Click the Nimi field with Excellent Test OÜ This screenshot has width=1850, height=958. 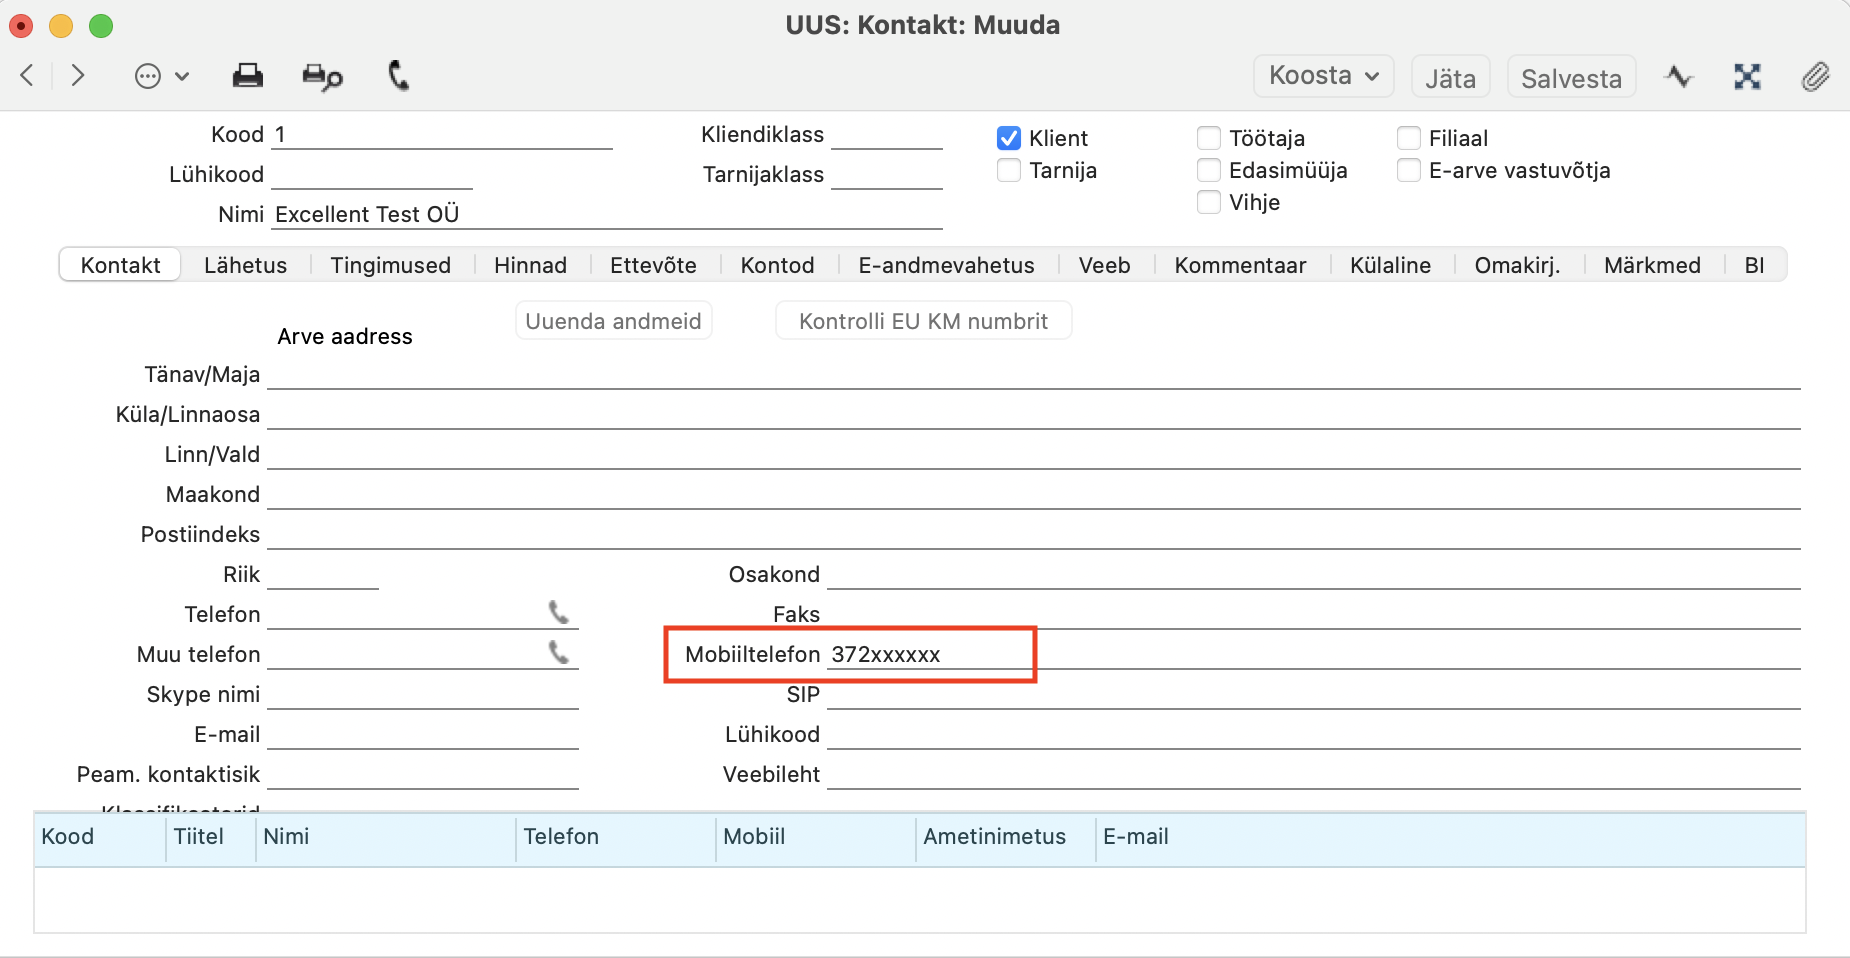606,215
